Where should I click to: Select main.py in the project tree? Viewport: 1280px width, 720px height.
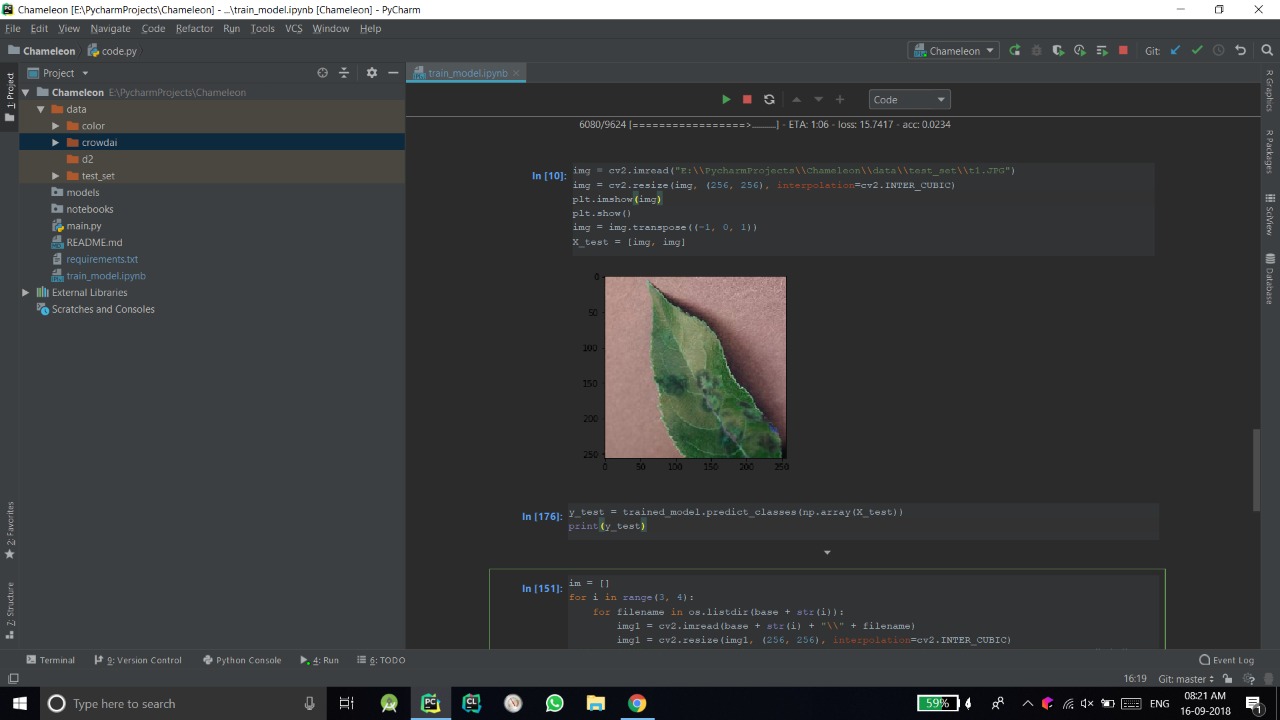(x=84, y=226)
